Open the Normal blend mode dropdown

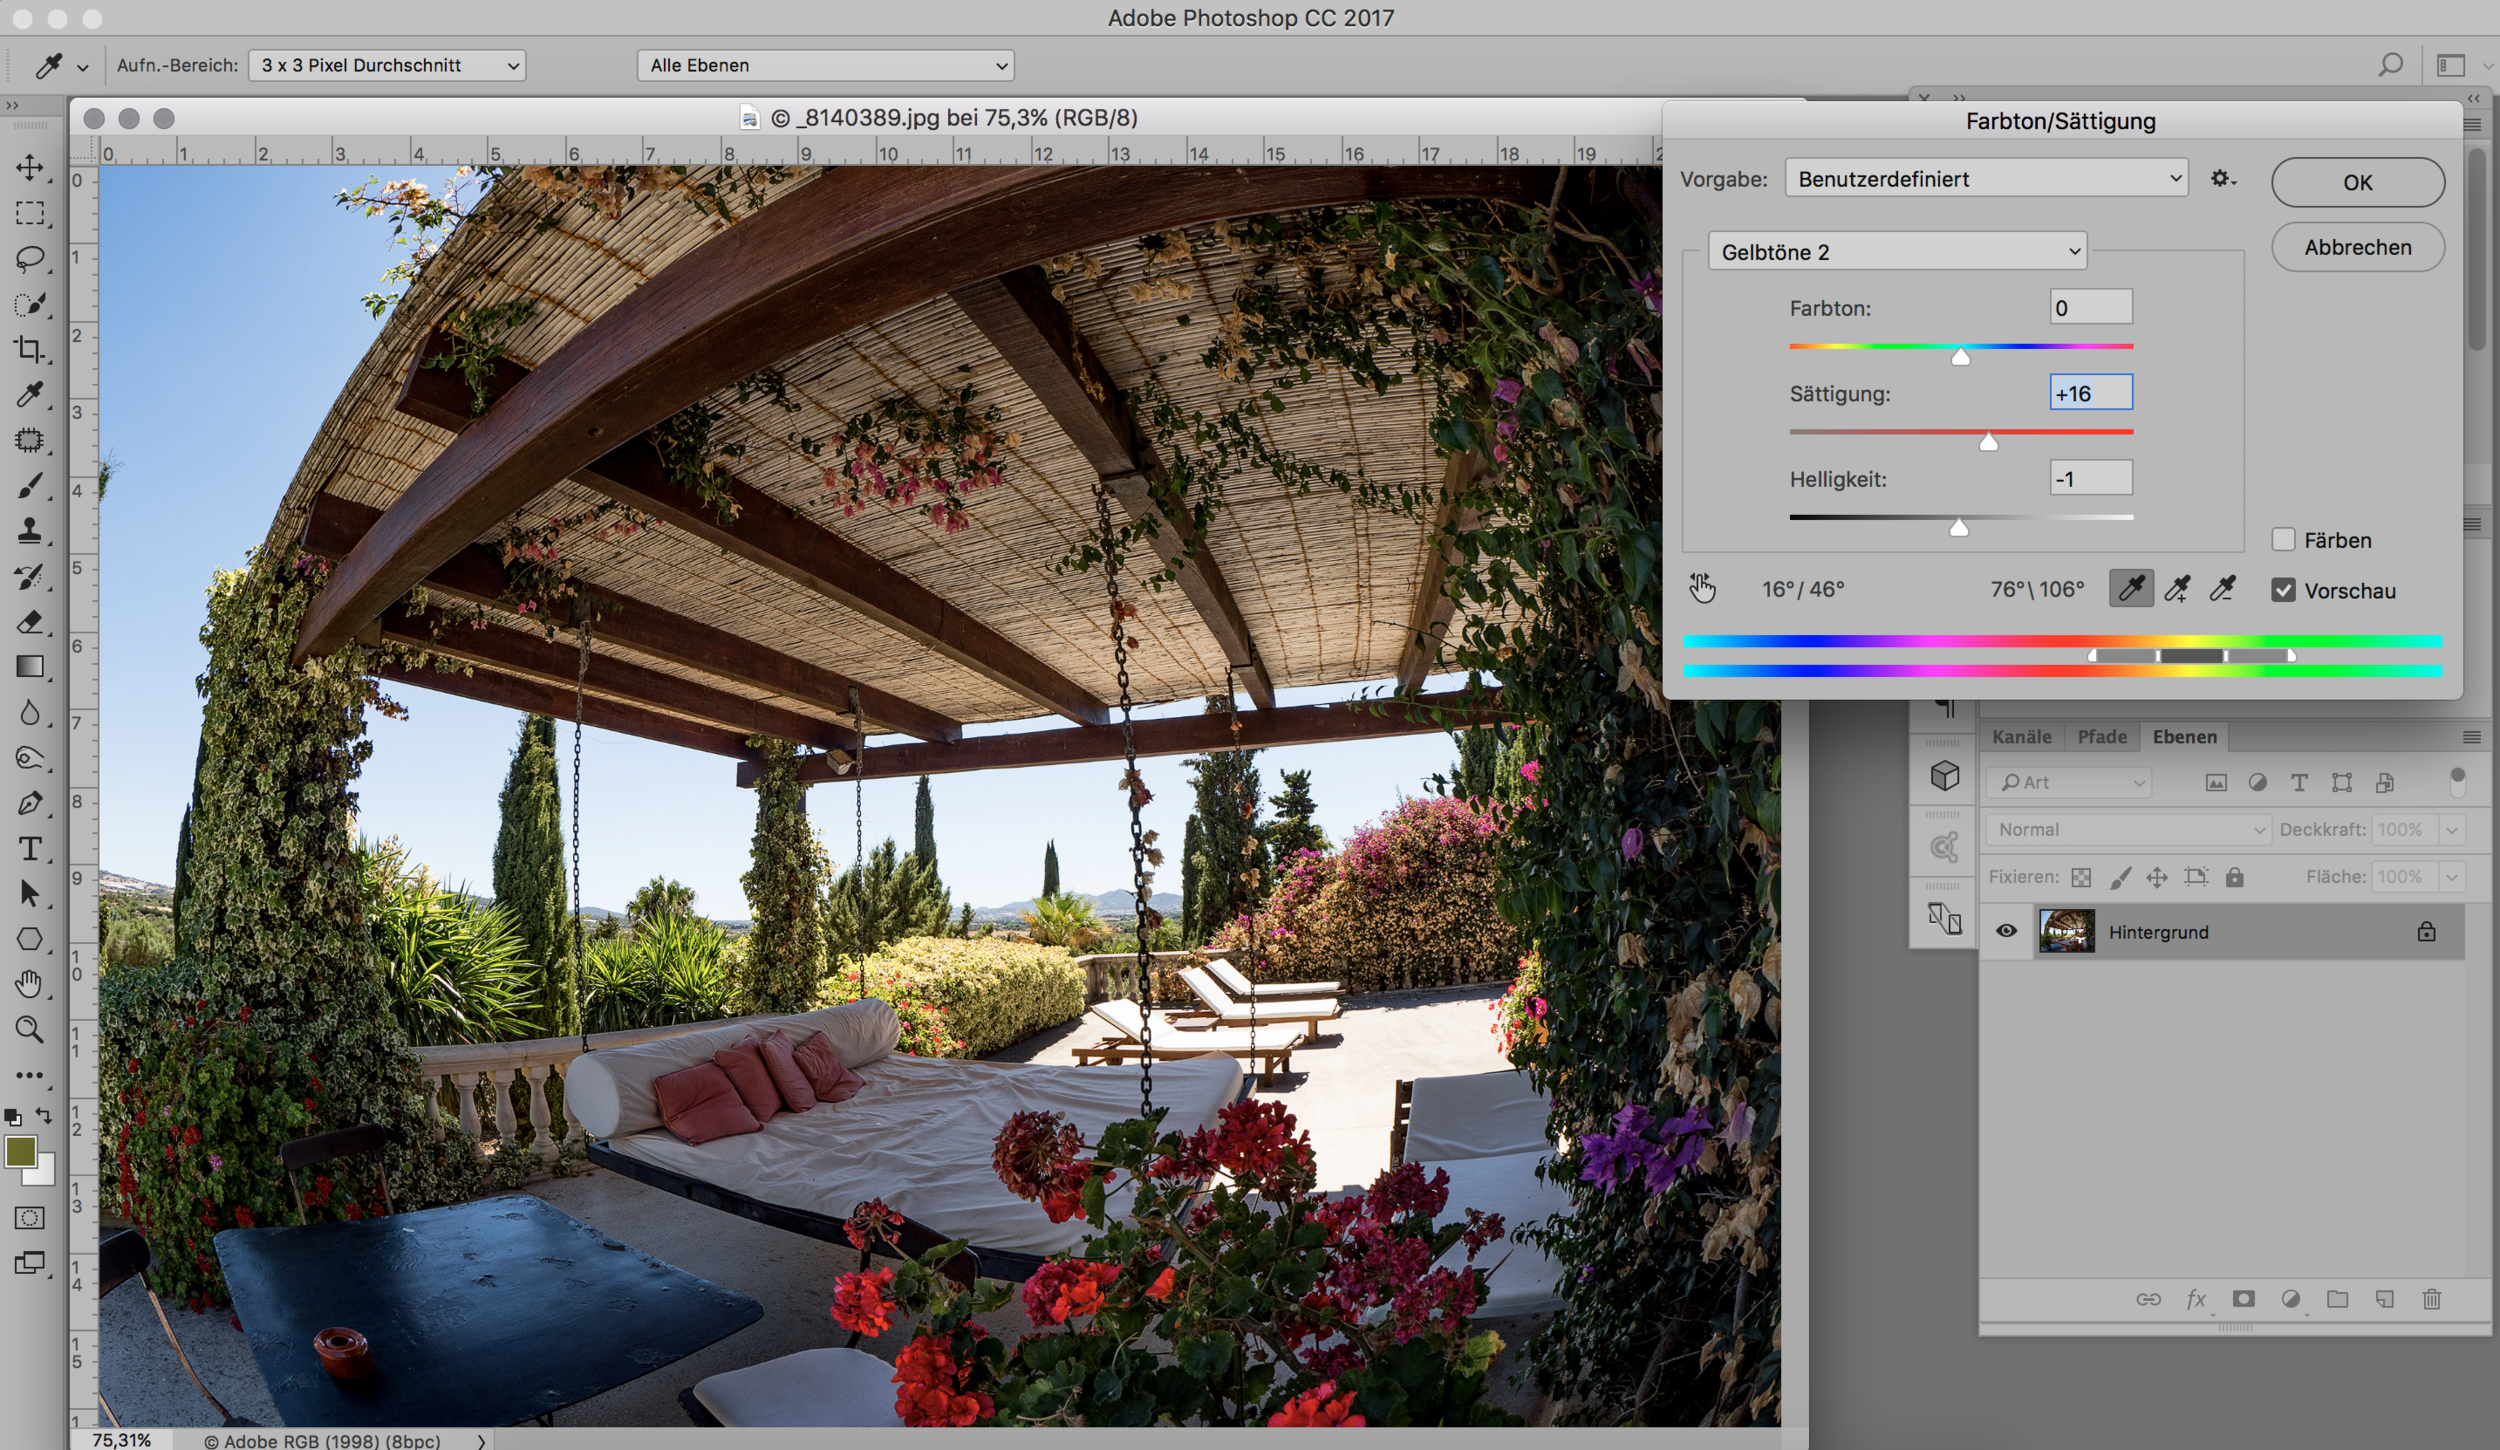tap(2127, 829)
